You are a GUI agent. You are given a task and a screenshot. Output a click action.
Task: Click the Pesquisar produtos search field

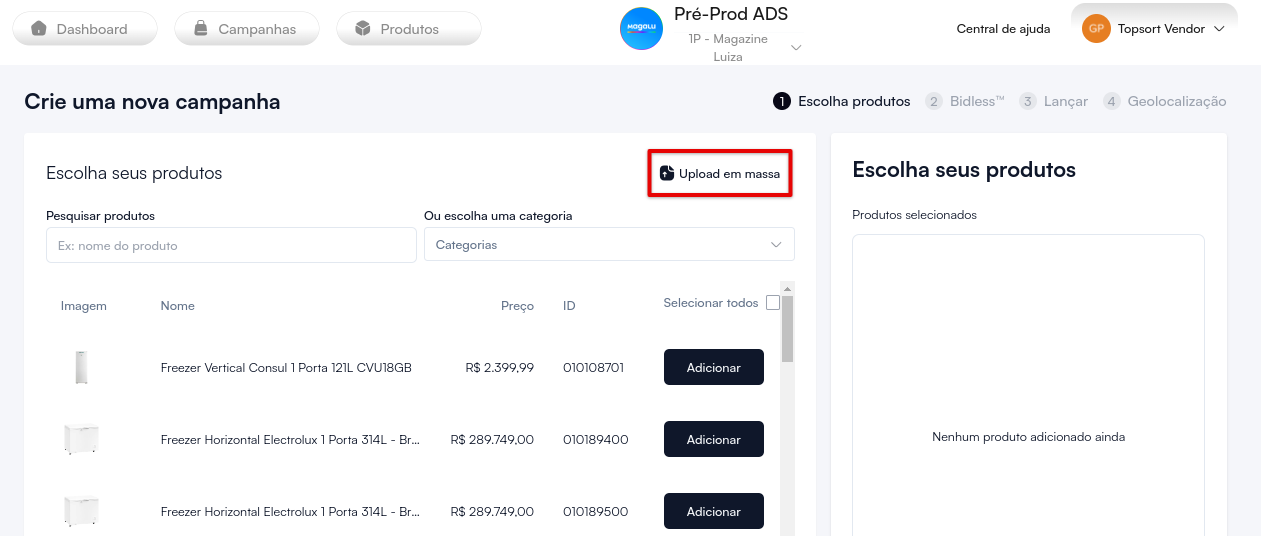(231, 245)
